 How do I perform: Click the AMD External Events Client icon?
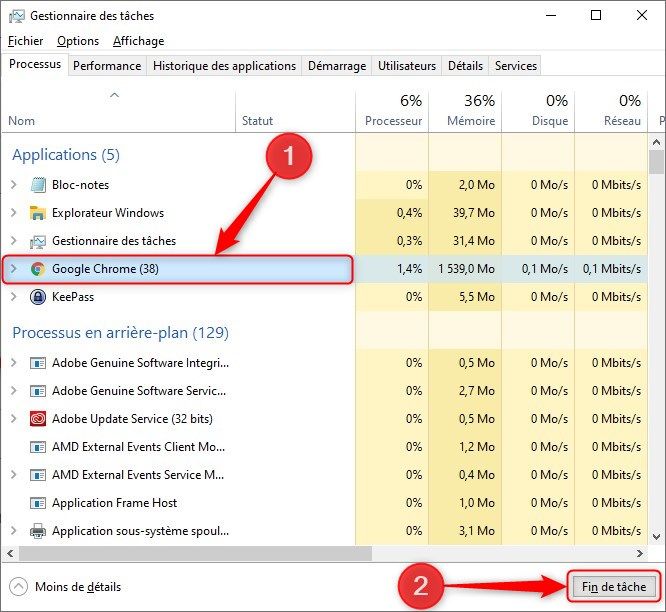tap(38, 447)
